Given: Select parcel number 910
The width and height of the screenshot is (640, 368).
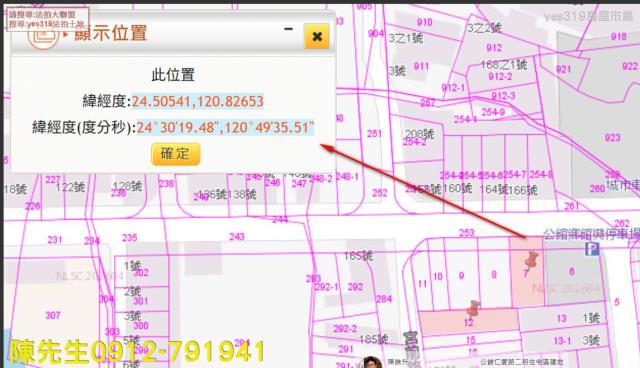Looking at the screenshot, I should point(424,22).
